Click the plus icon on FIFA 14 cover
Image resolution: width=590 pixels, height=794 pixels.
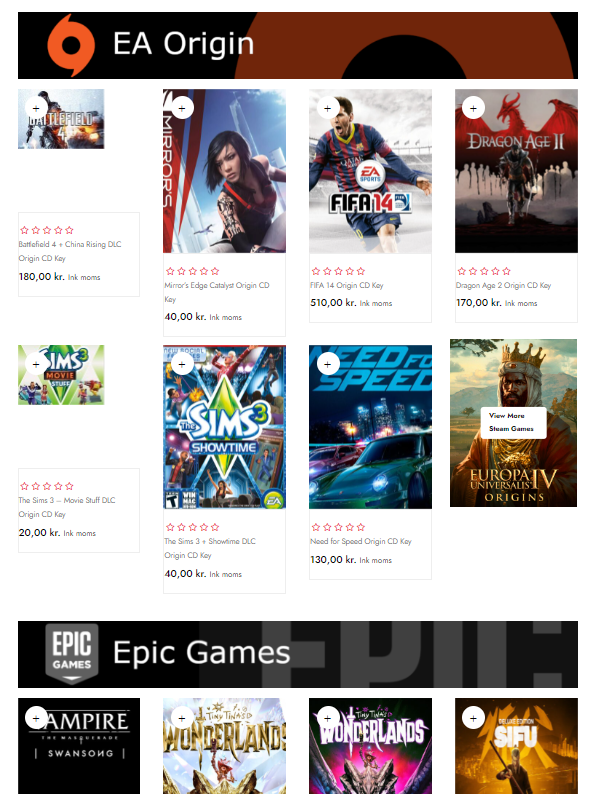point(328,108)
